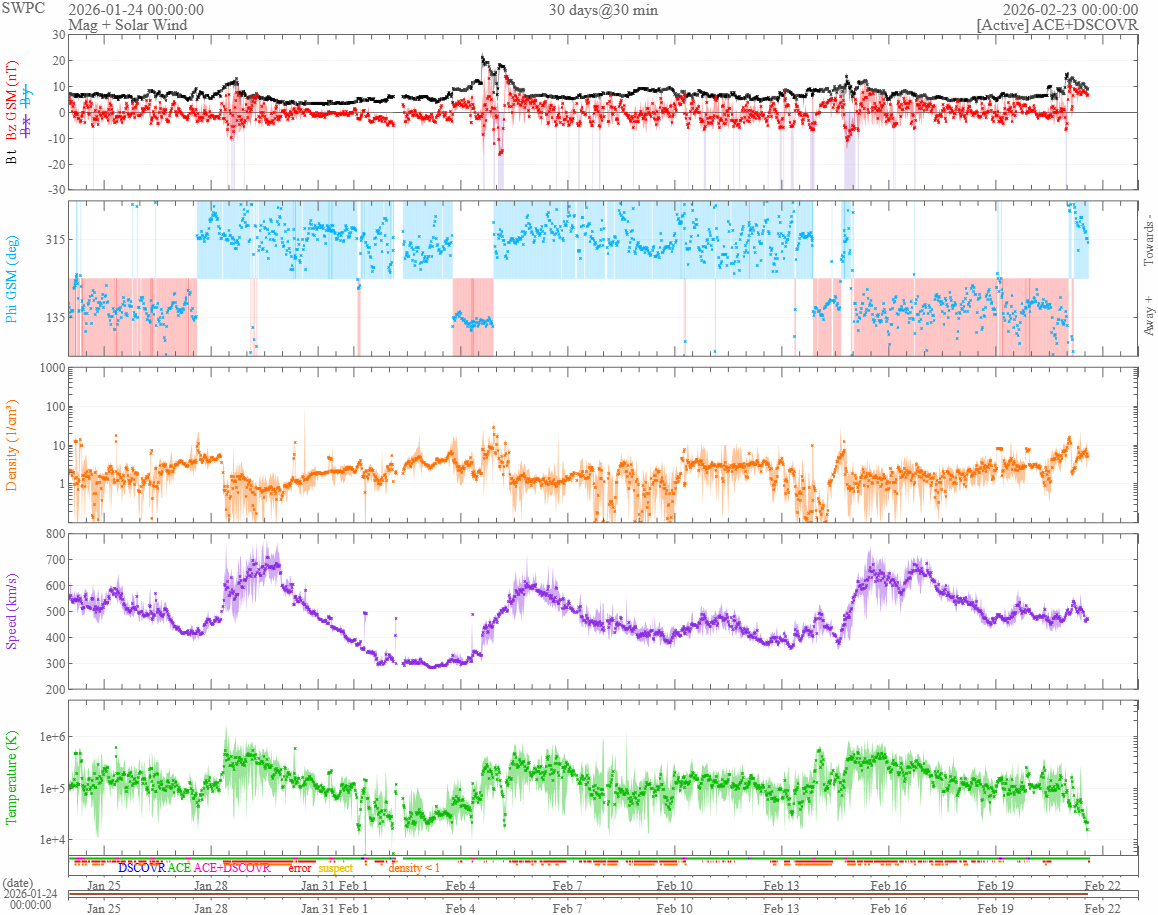This screenshot has height=915, width=1158.
Task: Click the red Bz GSM (nT) axis label
Action: point(11,100)
